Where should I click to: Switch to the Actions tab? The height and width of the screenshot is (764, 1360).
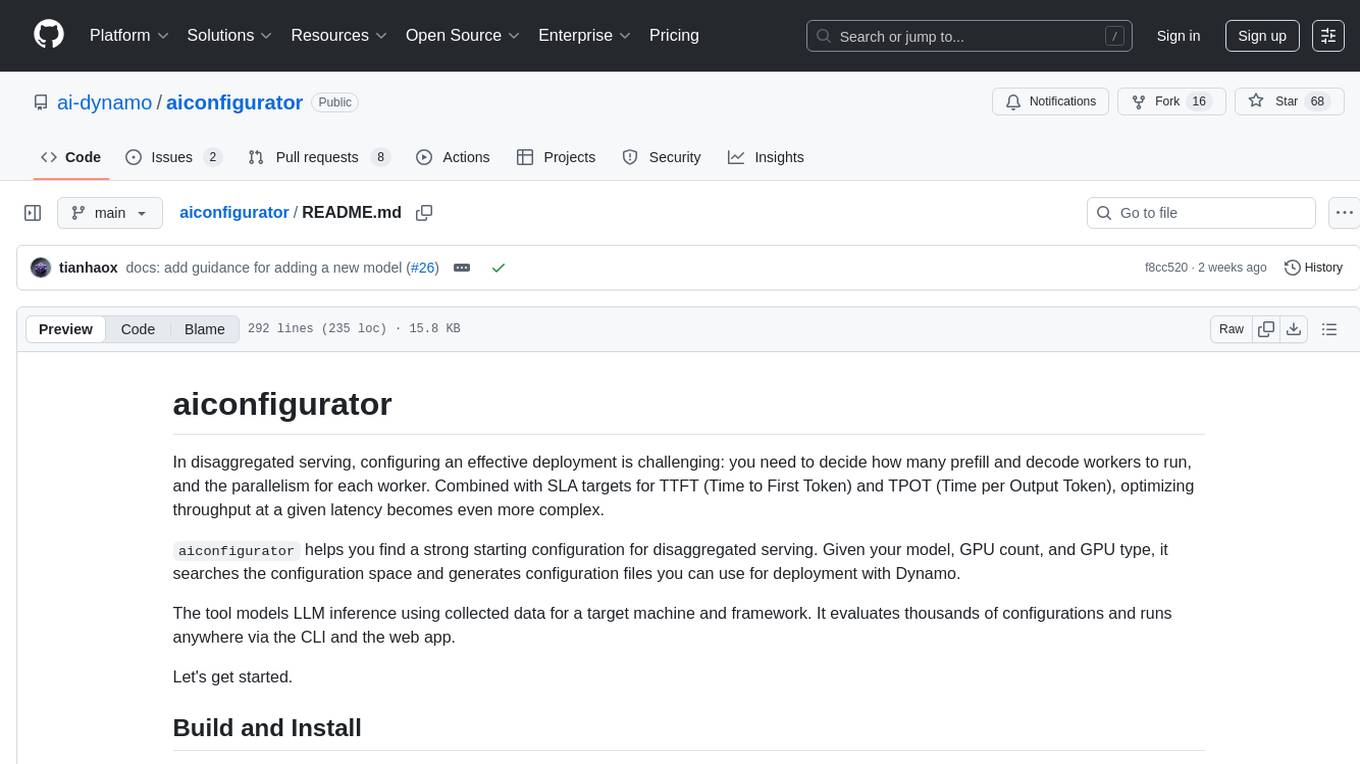pos(452,157)
